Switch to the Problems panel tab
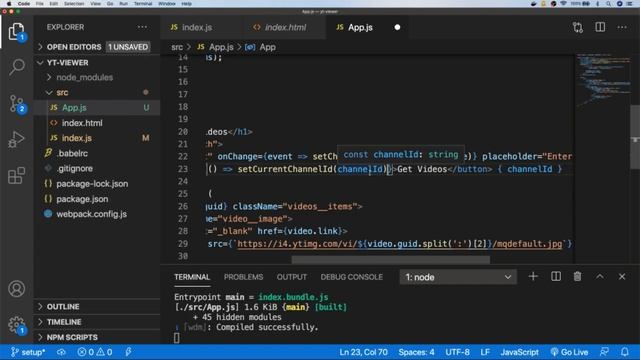This screenshot has width=640, height=360. 243,277
